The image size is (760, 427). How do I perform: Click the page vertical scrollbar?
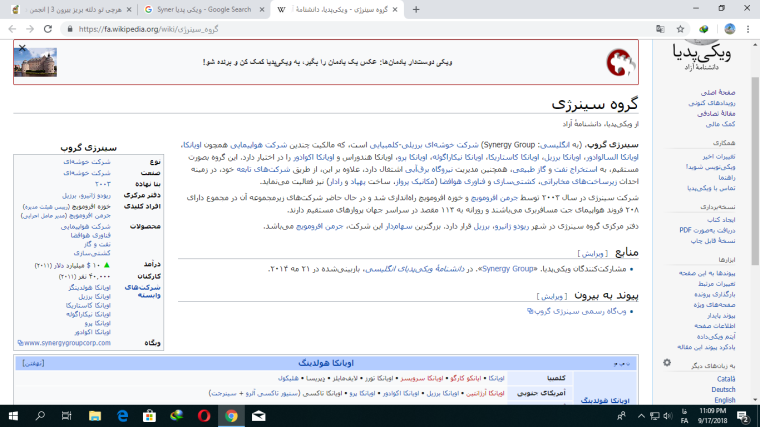[x=755, y=170]
